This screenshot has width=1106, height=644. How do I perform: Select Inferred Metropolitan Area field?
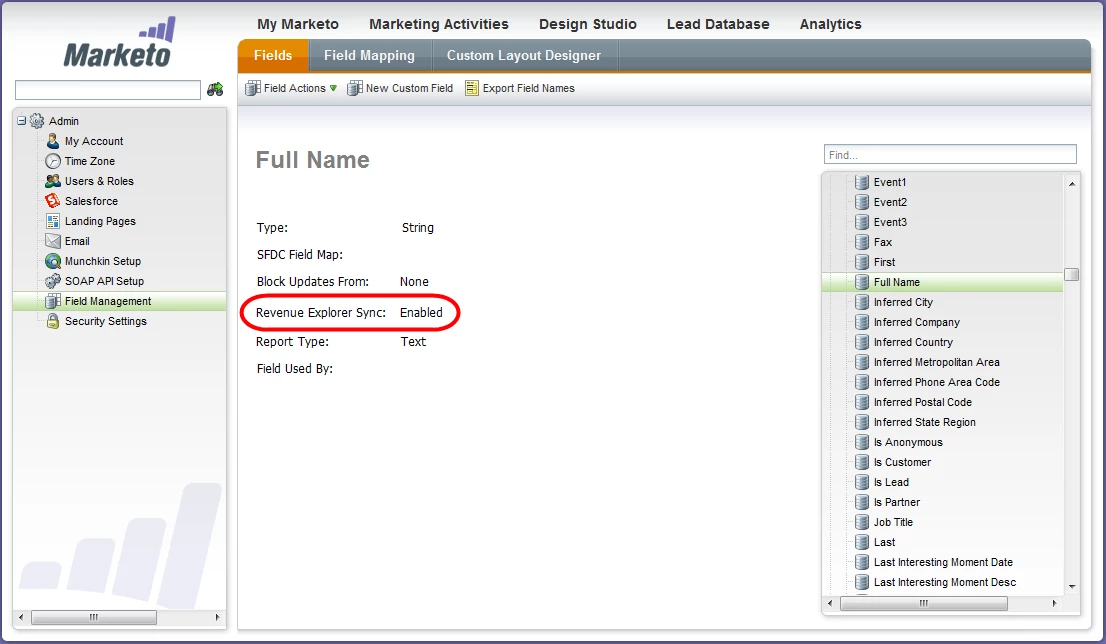(x=937, y=362)
